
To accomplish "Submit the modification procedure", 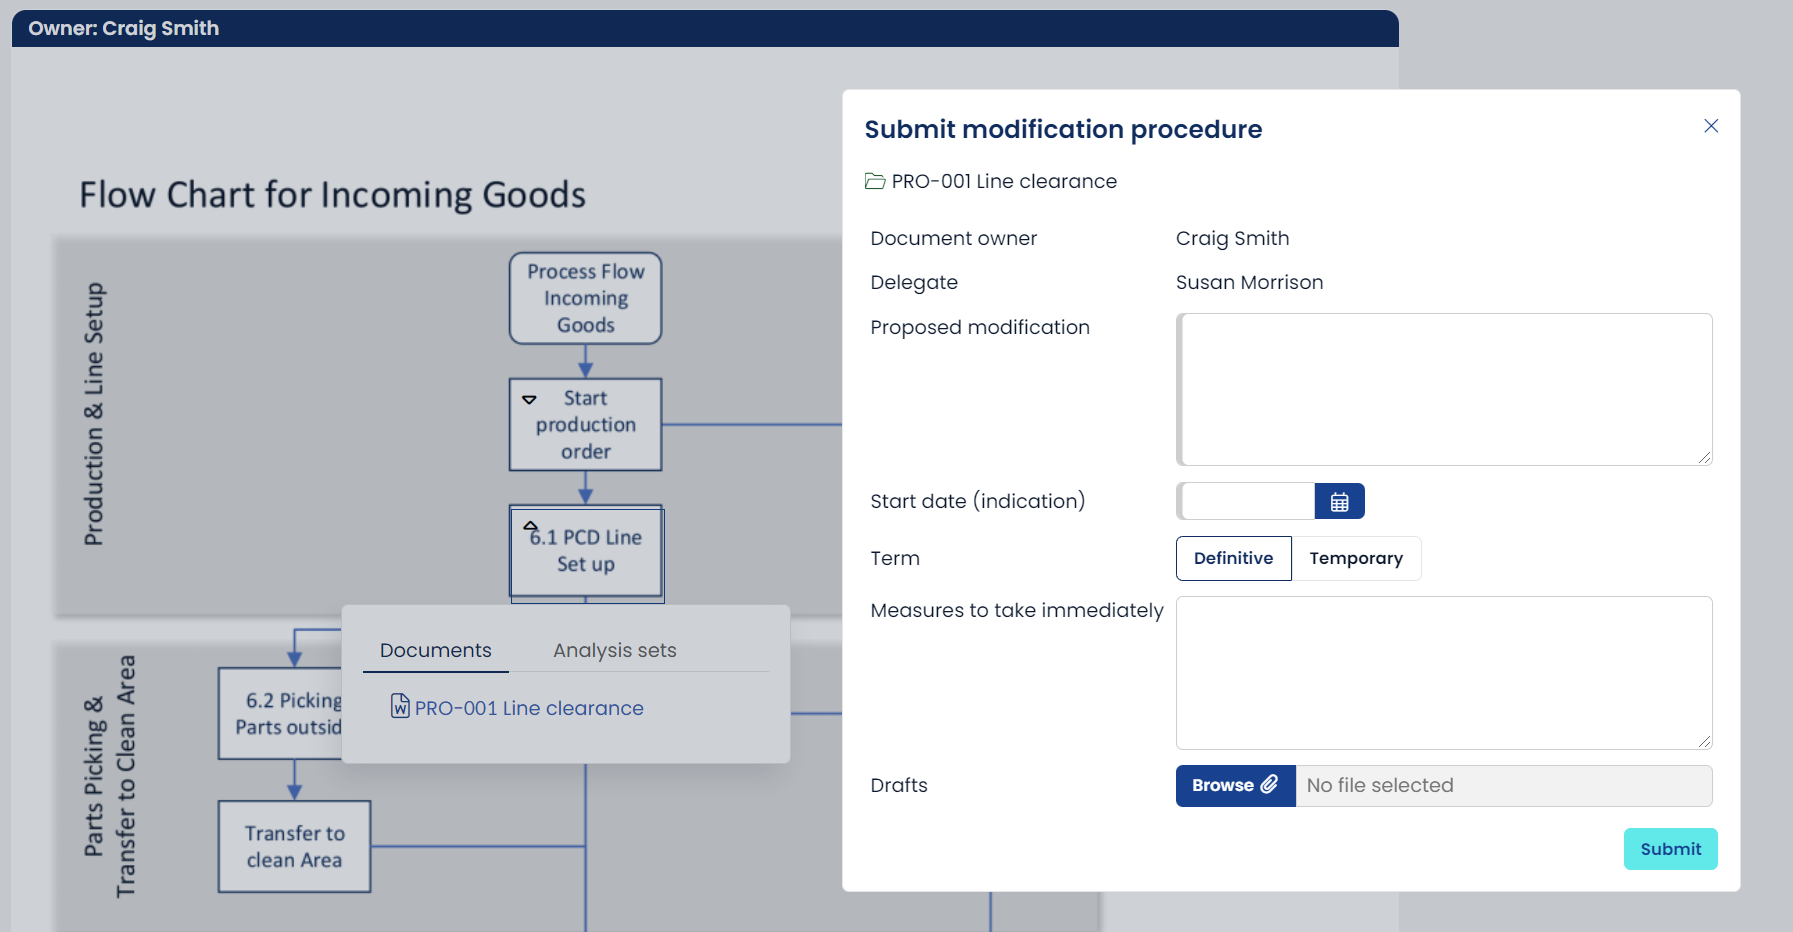I will [x=1670, y=848].
